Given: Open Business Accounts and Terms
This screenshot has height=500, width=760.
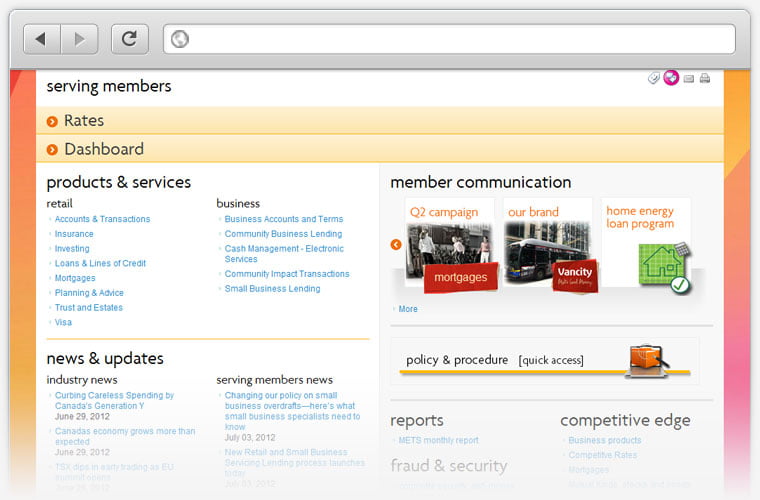Looking at the screenshot, I should [284, 219].
